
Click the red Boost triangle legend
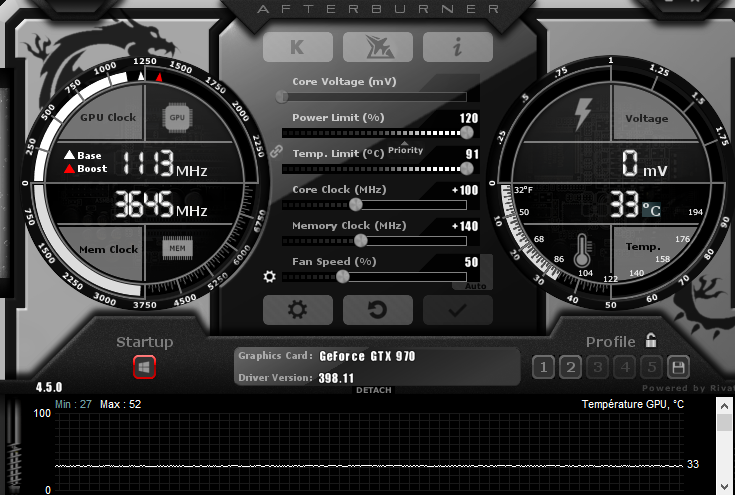tap(69, 169)
